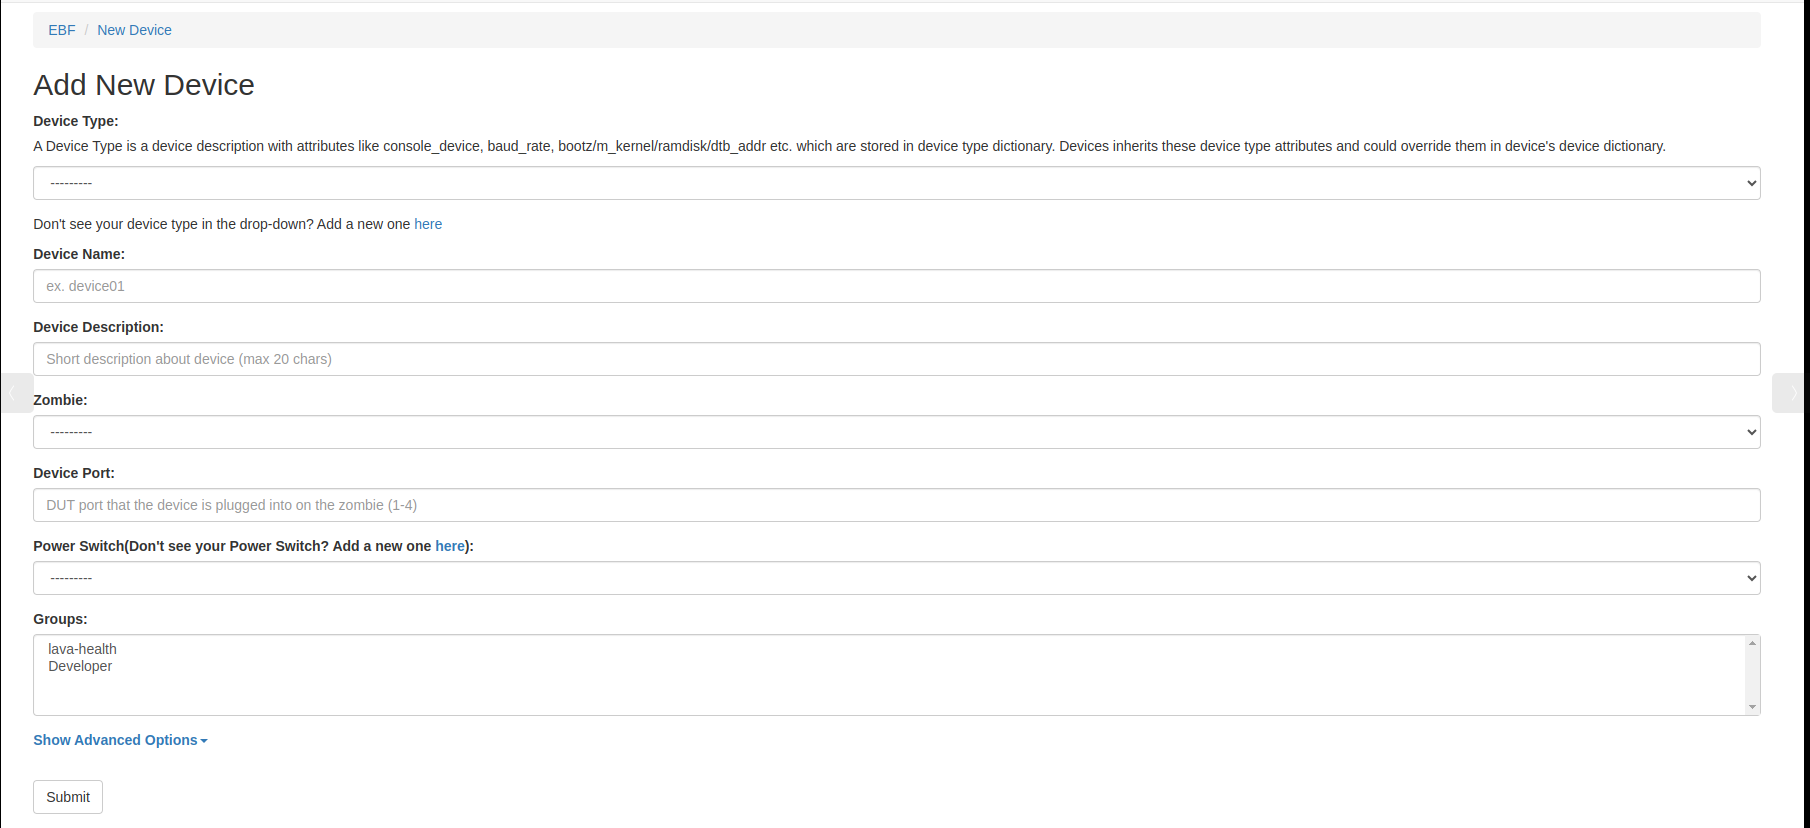Focus the Device Port input field
The height and width of the screenshot is (828, 1810).
click(x=897, y=505)
